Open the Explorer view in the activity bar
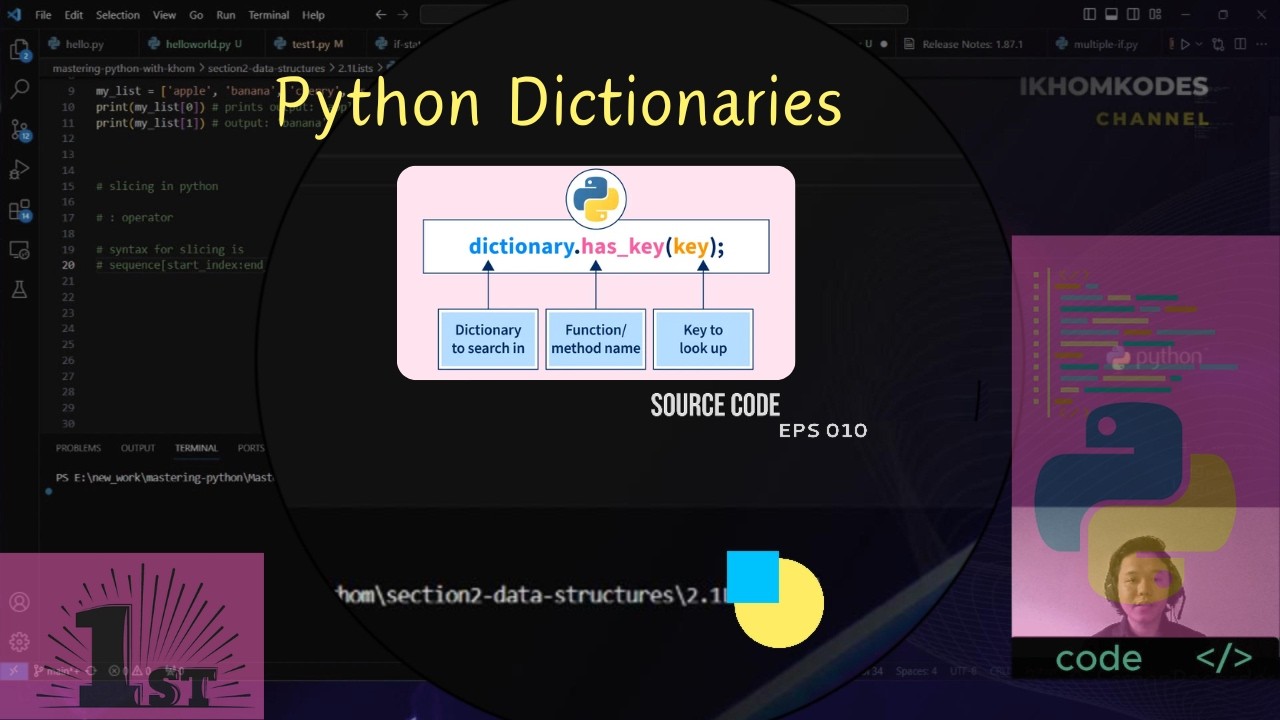Image resolution: width=1280 pixels, height=720 pixels. click(x=19, y=49)
